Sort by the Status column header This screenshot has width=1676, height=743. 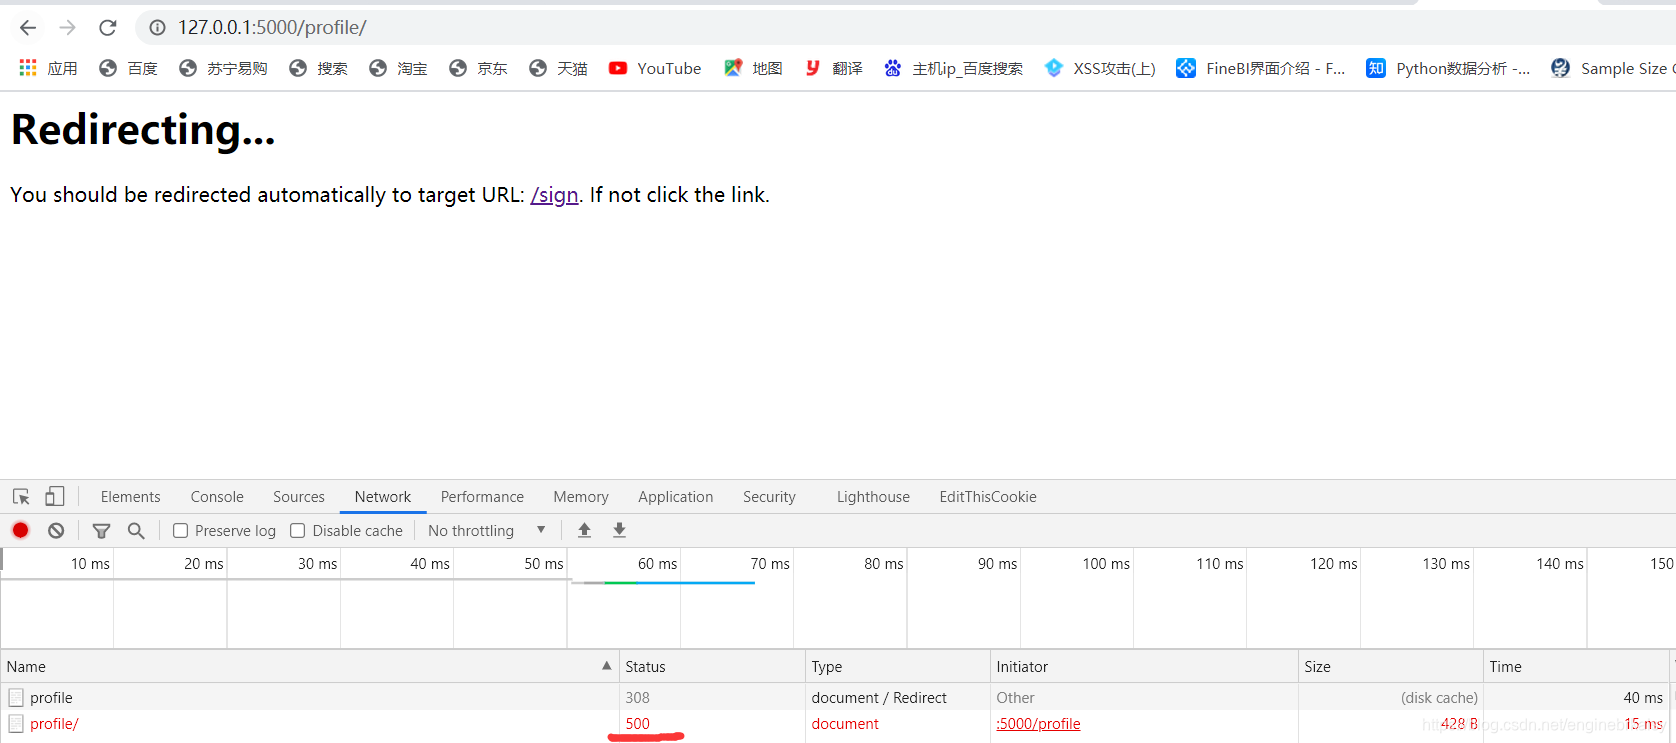click(712, 667)
